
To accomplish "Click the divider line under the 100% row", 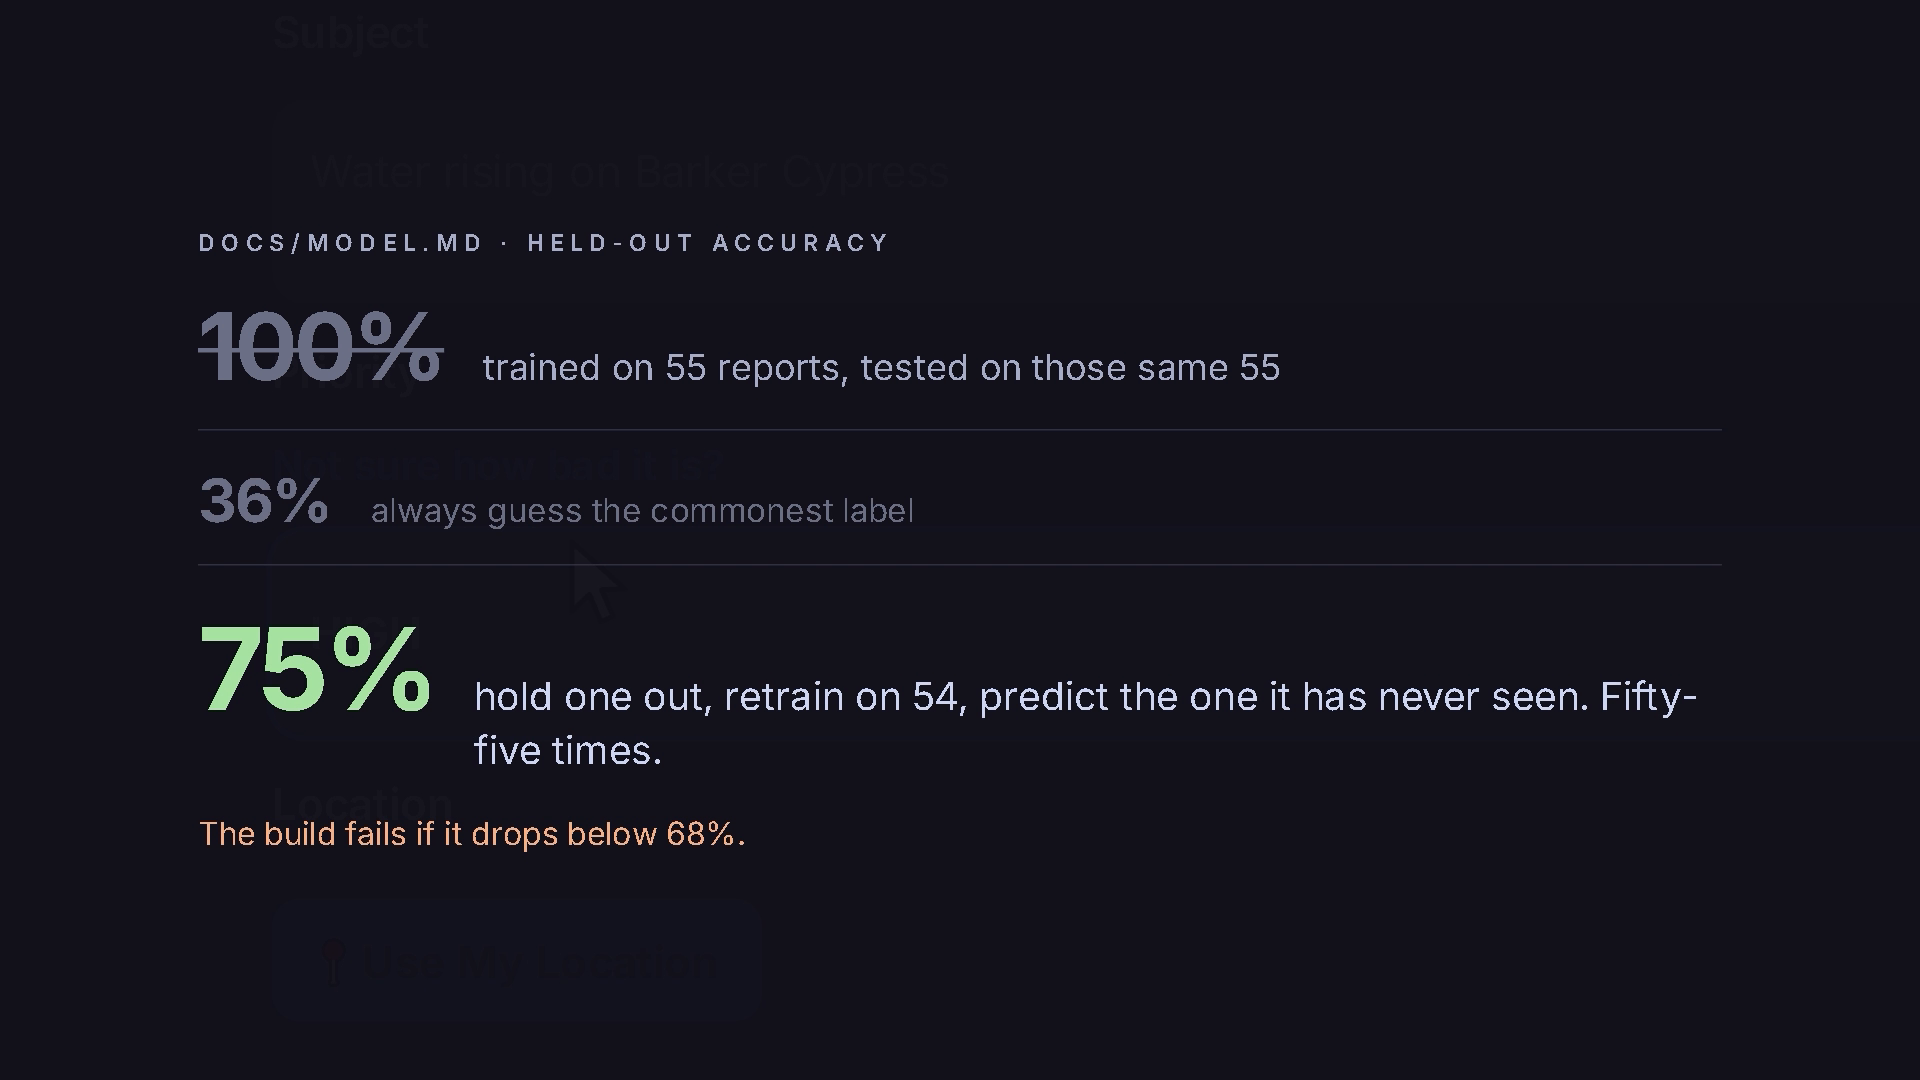I will [x=960, y=430].
